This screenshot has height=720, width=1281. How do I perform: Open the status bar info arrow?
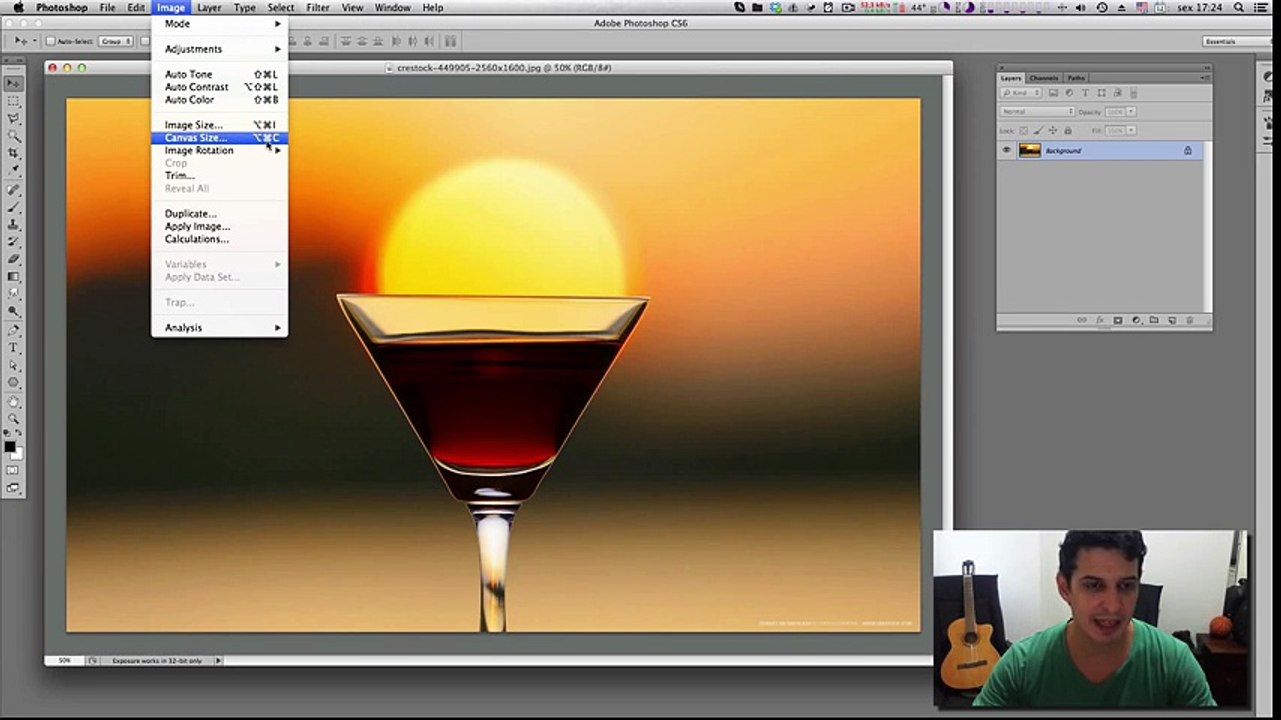pos(218,661)
